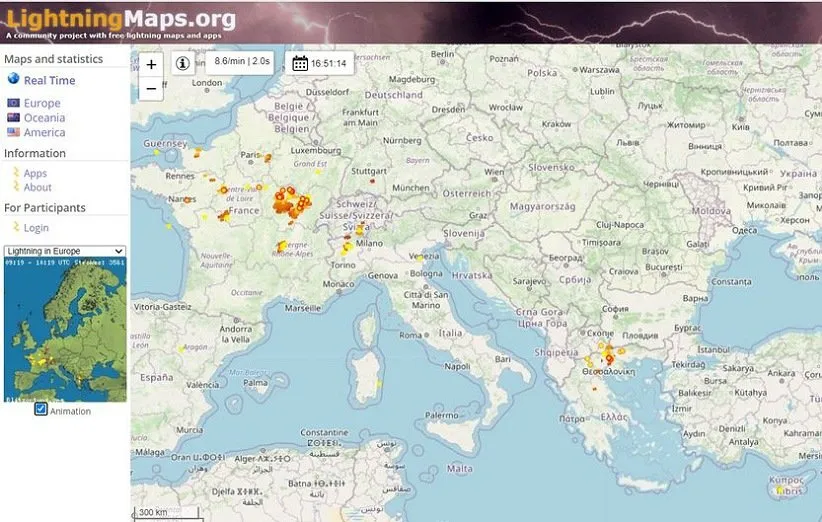Select the Real Time map link

point(49,81)
